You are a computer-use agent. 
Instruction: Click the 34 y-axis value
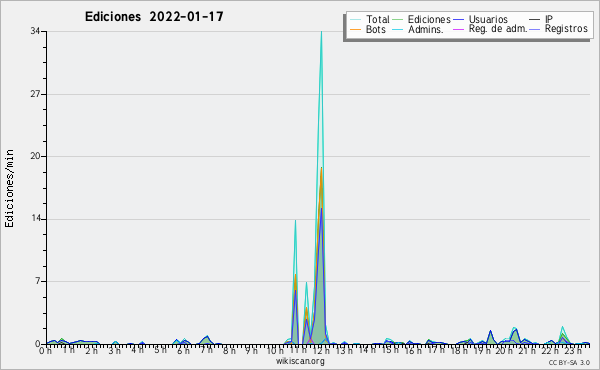click(x=36, y=31)
